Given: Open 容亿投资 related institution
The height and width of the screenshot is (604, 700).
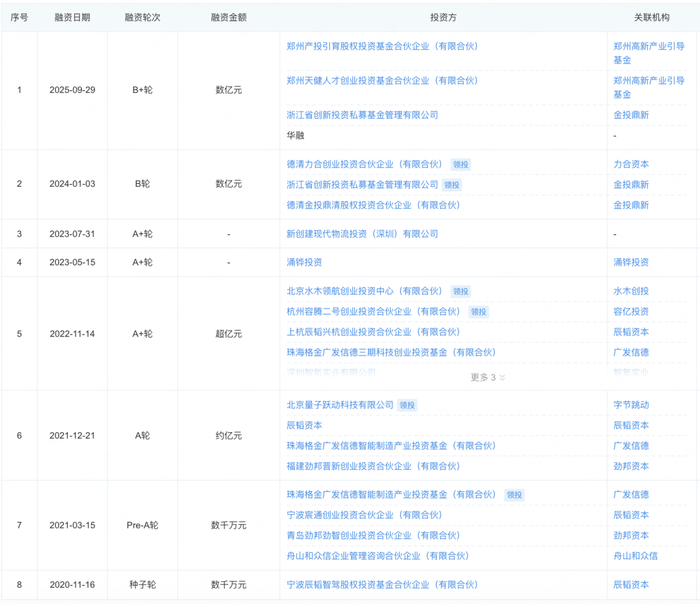Looking at the screenshot, I should pyautogui.click(x=631, y=312).
